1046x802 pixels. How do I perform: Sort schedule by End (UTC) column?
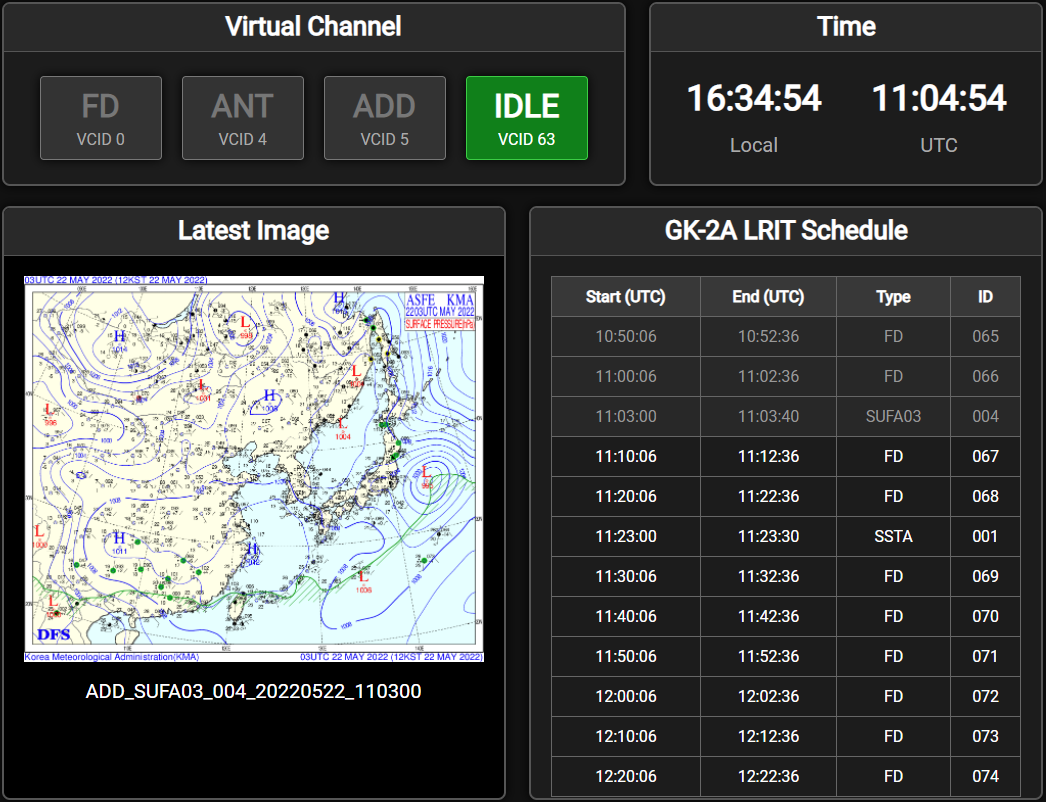click(x=768, y=296)
